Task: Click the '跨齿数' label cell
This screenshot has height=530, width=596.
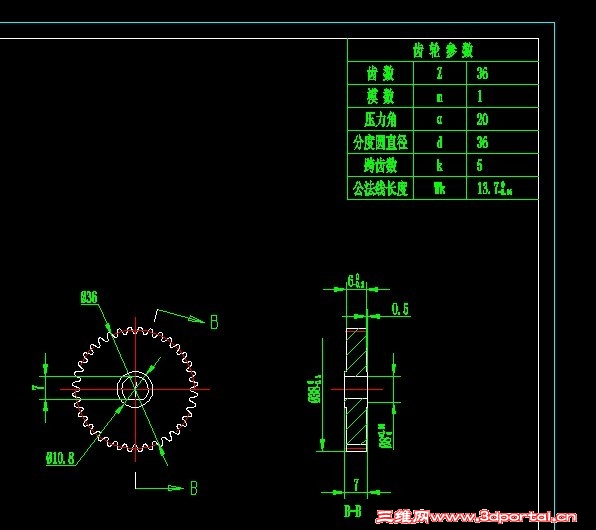Action: tap(380, 165)
